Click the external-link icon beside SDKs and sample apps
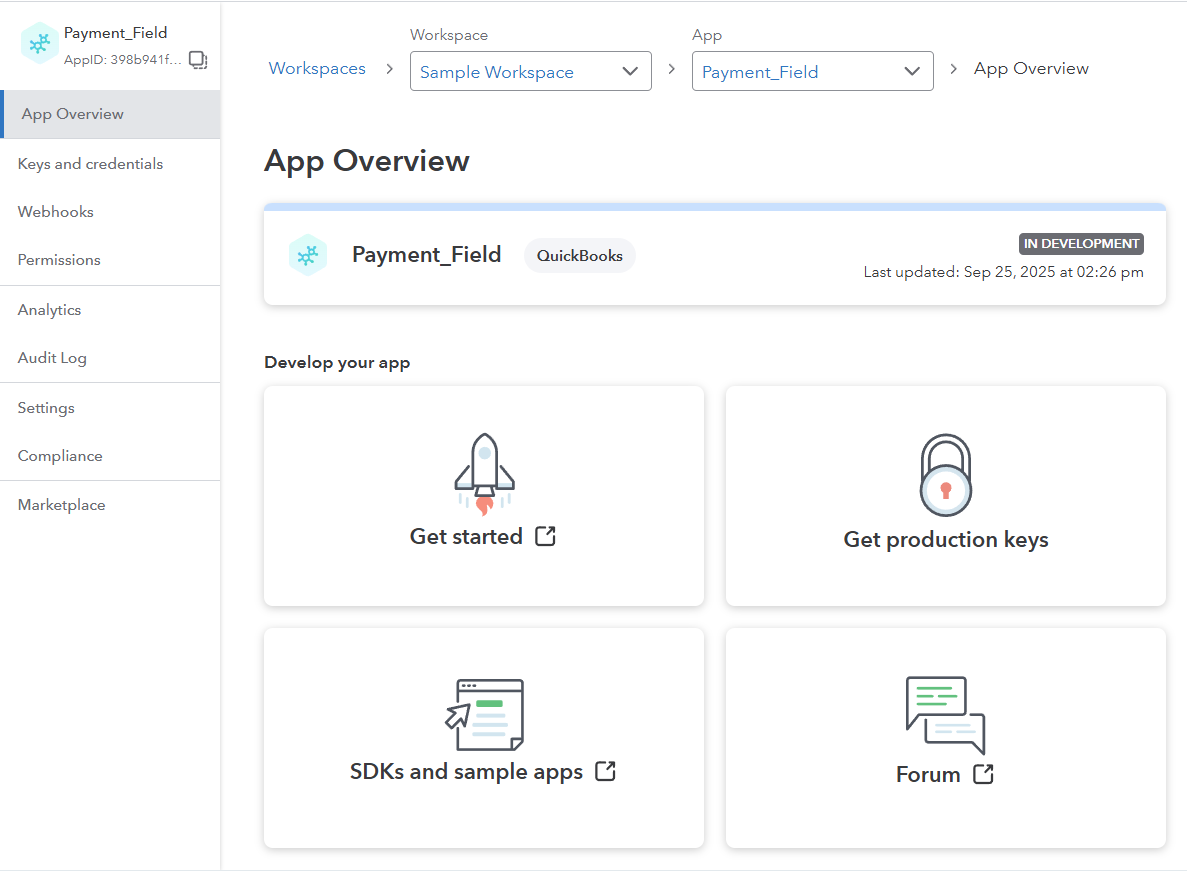The image size is (1187, 874). (x=606, y=771)
